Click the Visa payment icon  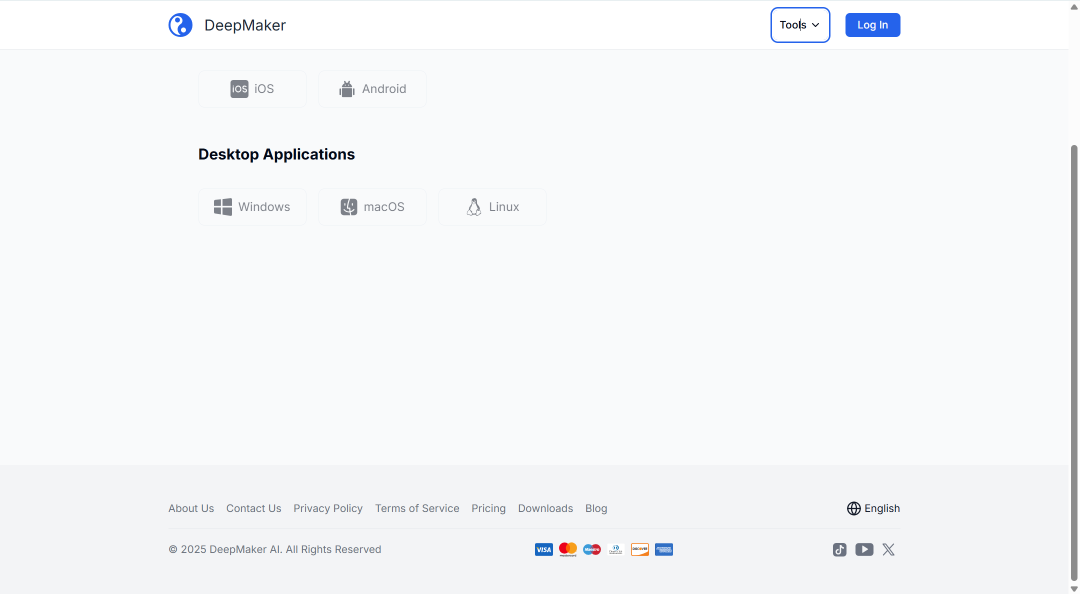pyautogui.click(x=543, y=549)
